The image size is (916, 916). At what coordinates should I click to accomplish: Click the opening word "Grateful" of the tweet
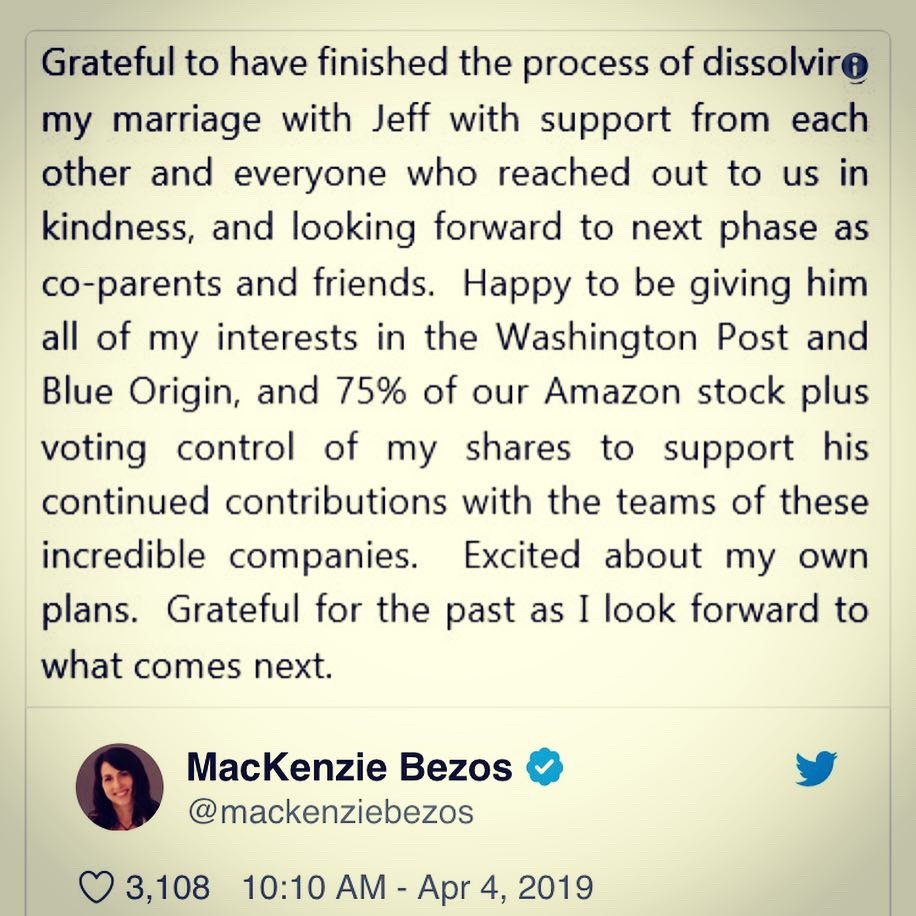point(108,63)
